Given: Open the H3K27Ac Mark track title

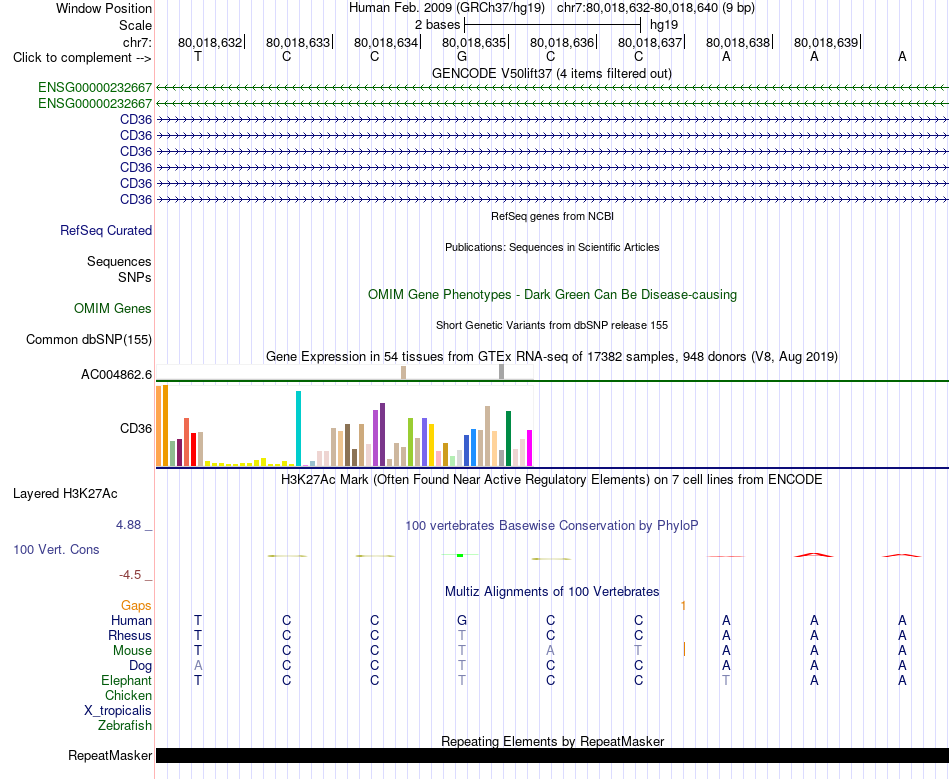Looking at the screenshot, I should coord(552,480).
